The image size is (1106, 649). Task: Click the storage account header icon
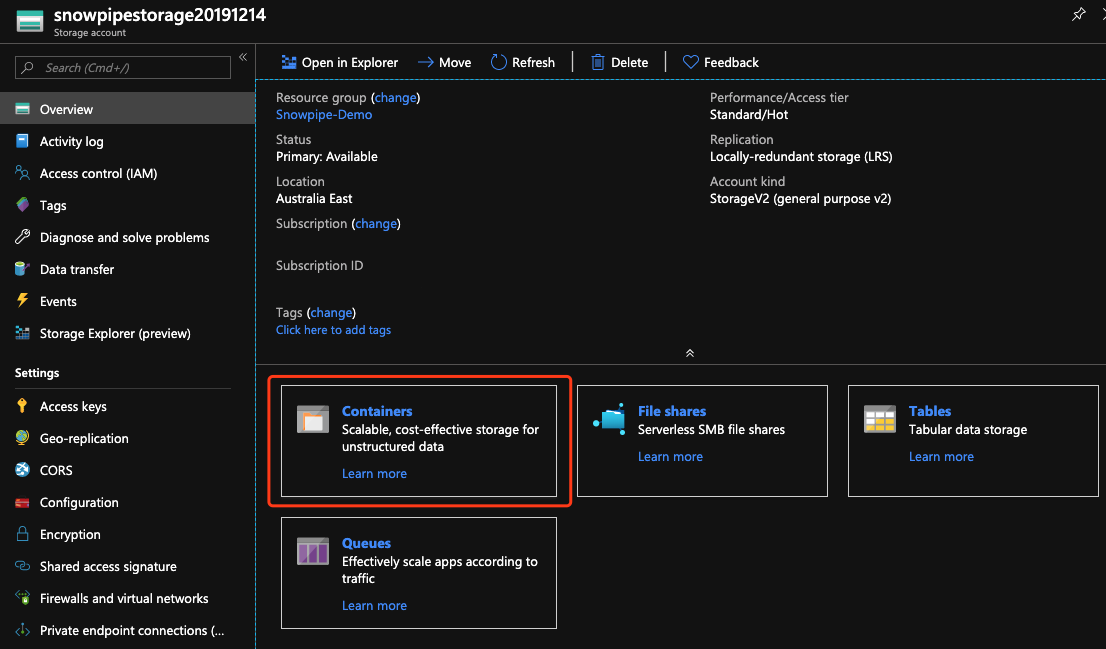tap(30, 20)
